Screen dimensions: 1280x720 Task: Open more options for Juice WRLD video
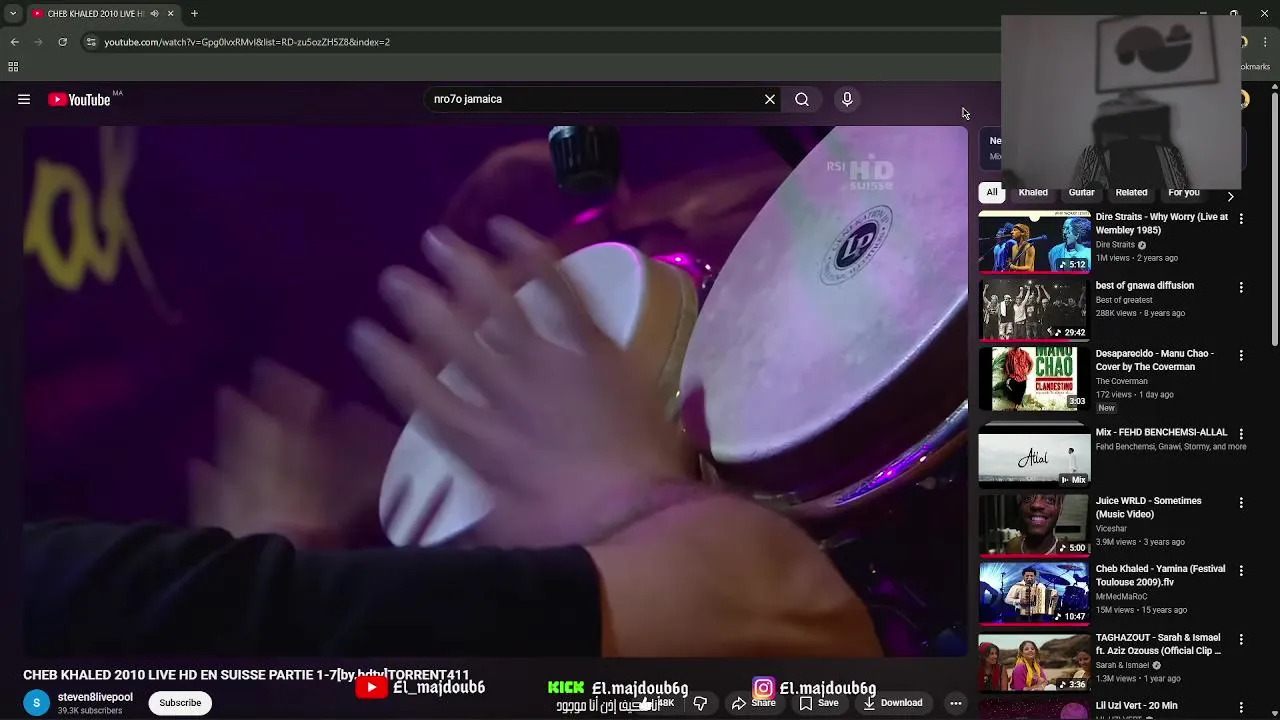pyautogui.click(x=1241, y=502)
